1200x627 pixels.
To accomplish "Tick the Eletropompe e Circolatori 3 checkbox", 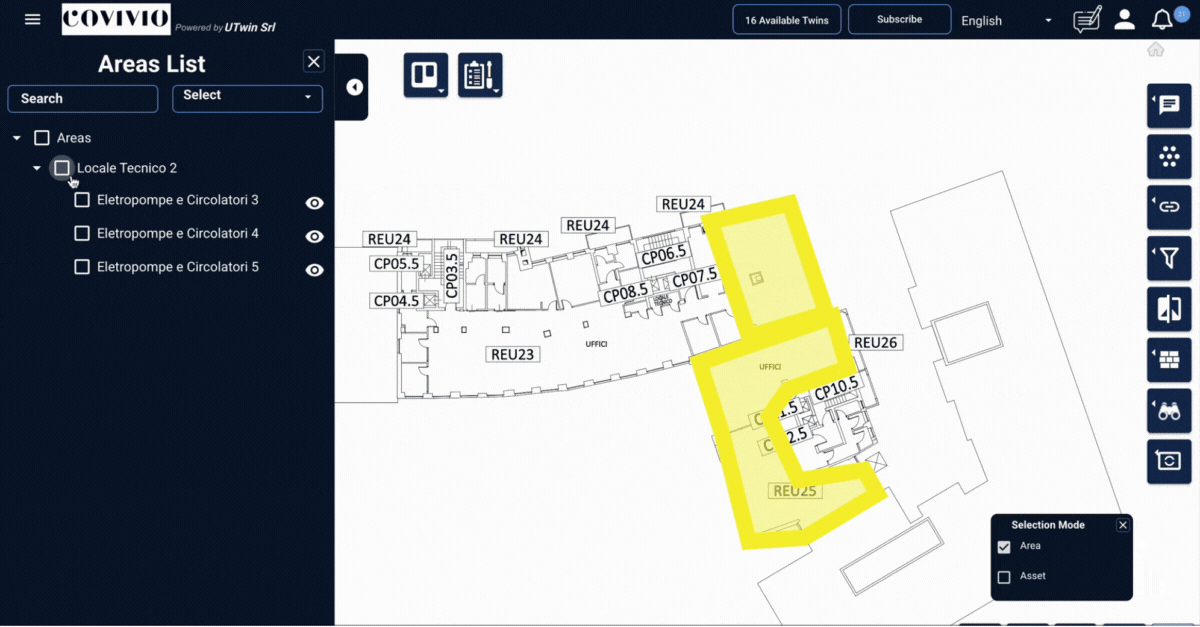I will 82,200.
